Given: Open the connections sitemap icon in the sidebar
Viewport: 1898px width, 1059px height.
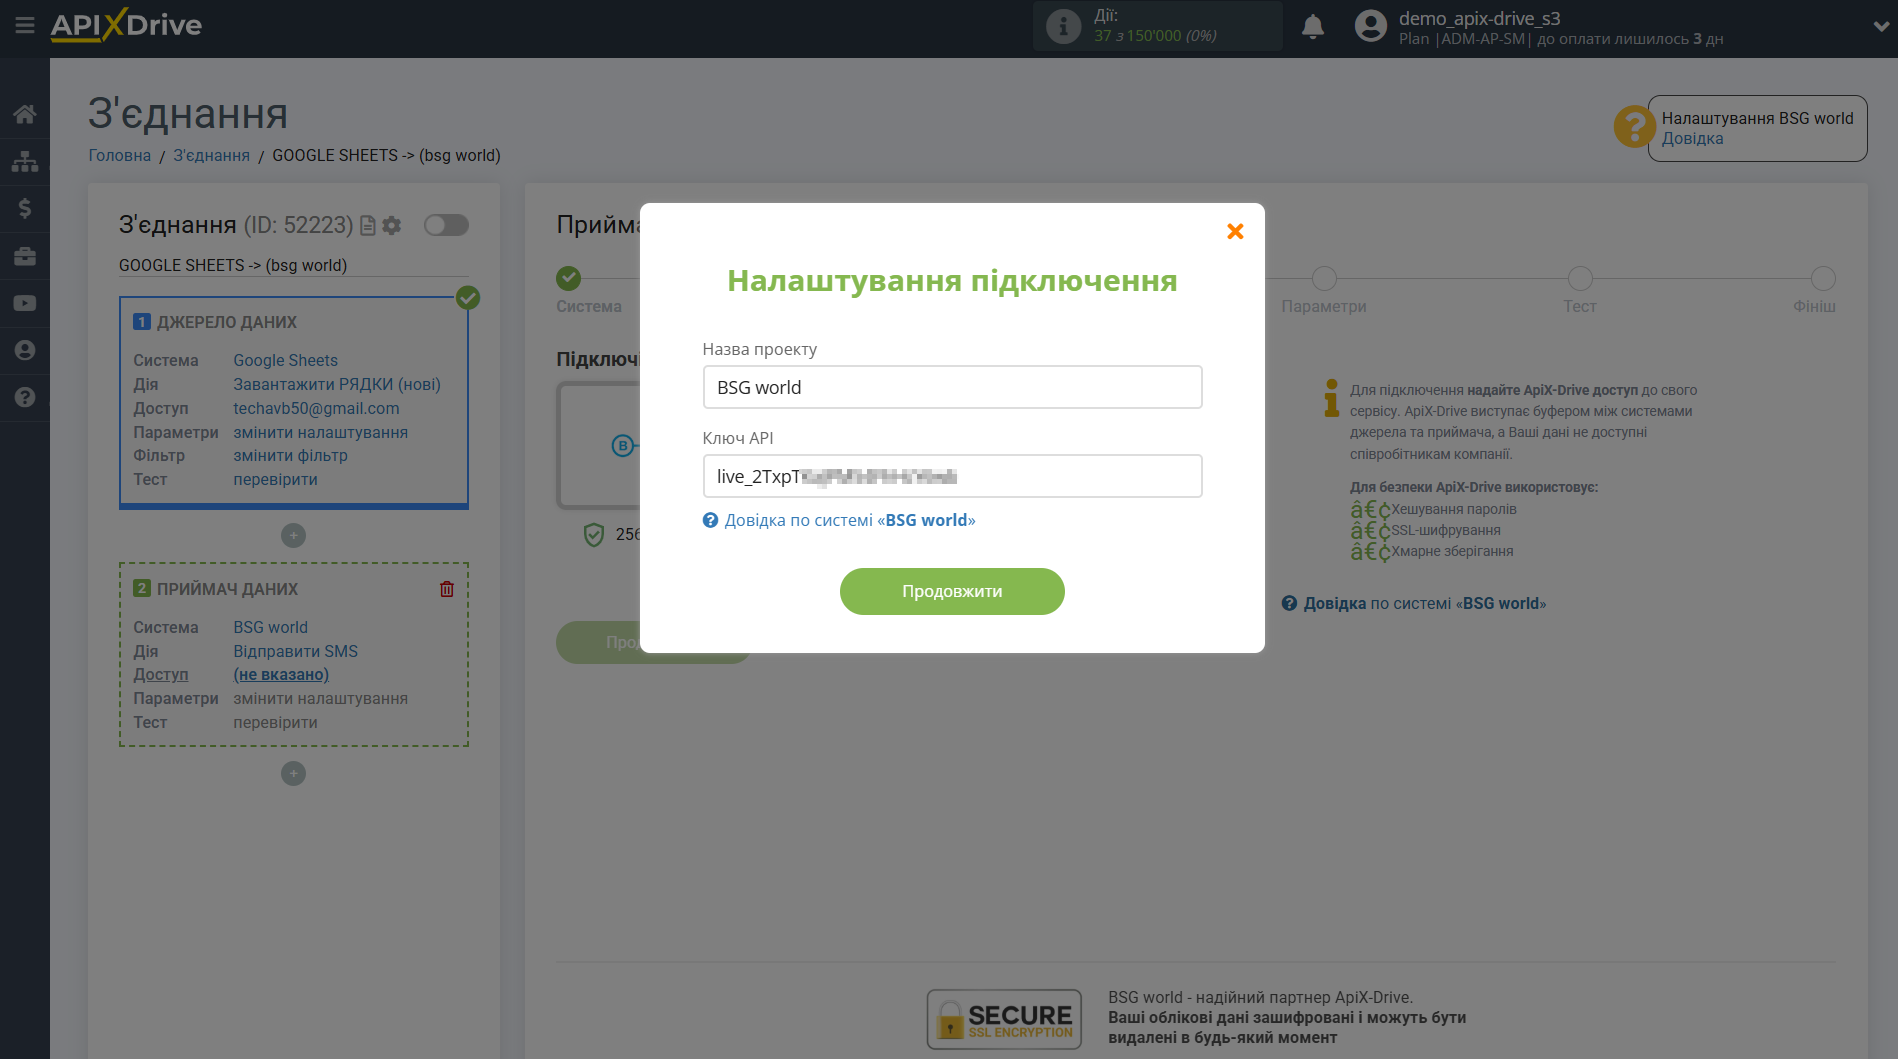Looking at the screenshot, I should coord(25,161).
